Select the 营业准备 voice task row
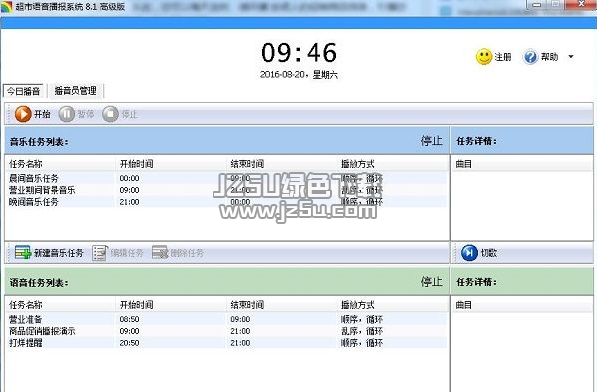The width and height of the screenshot is (597, 392). click(x=226, y=319)
